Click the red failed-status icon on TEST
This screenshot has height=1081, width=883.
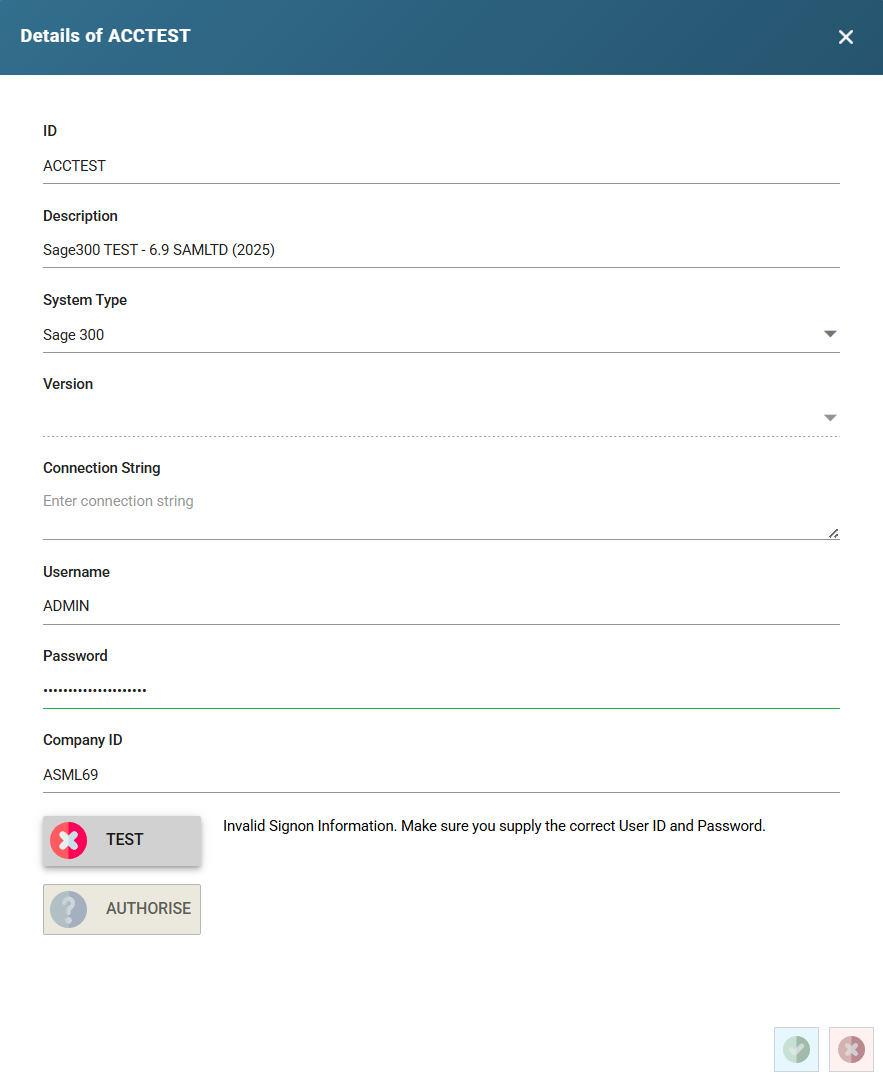69,840
